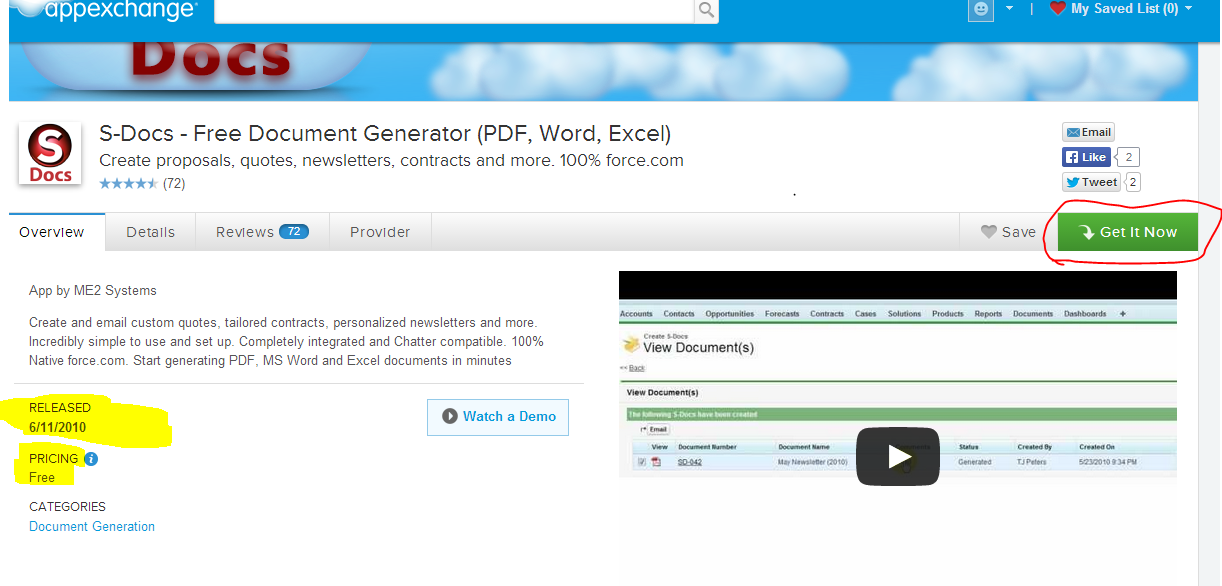
Task: Click the Save heart button
Action: (1008, 232)
